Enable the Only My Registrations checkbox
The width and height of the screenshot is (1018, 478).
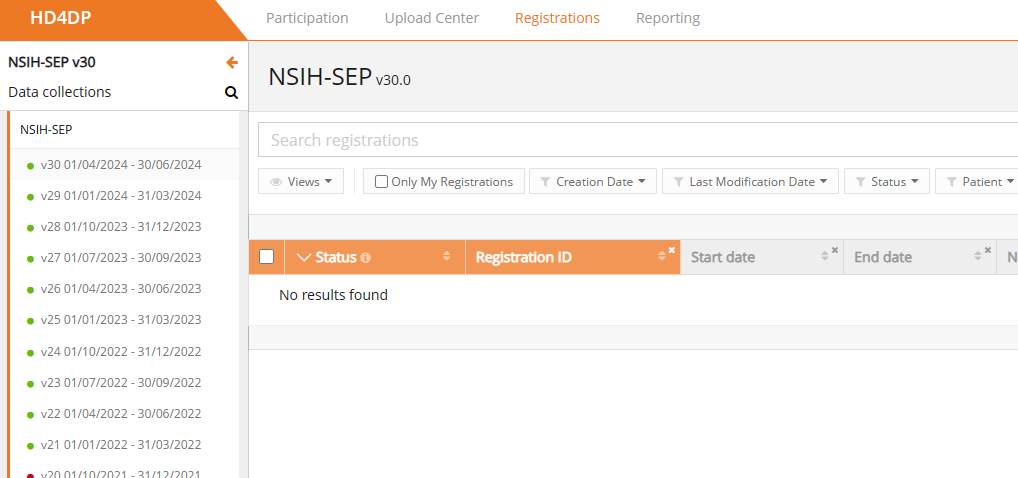(x=381, y=182)
